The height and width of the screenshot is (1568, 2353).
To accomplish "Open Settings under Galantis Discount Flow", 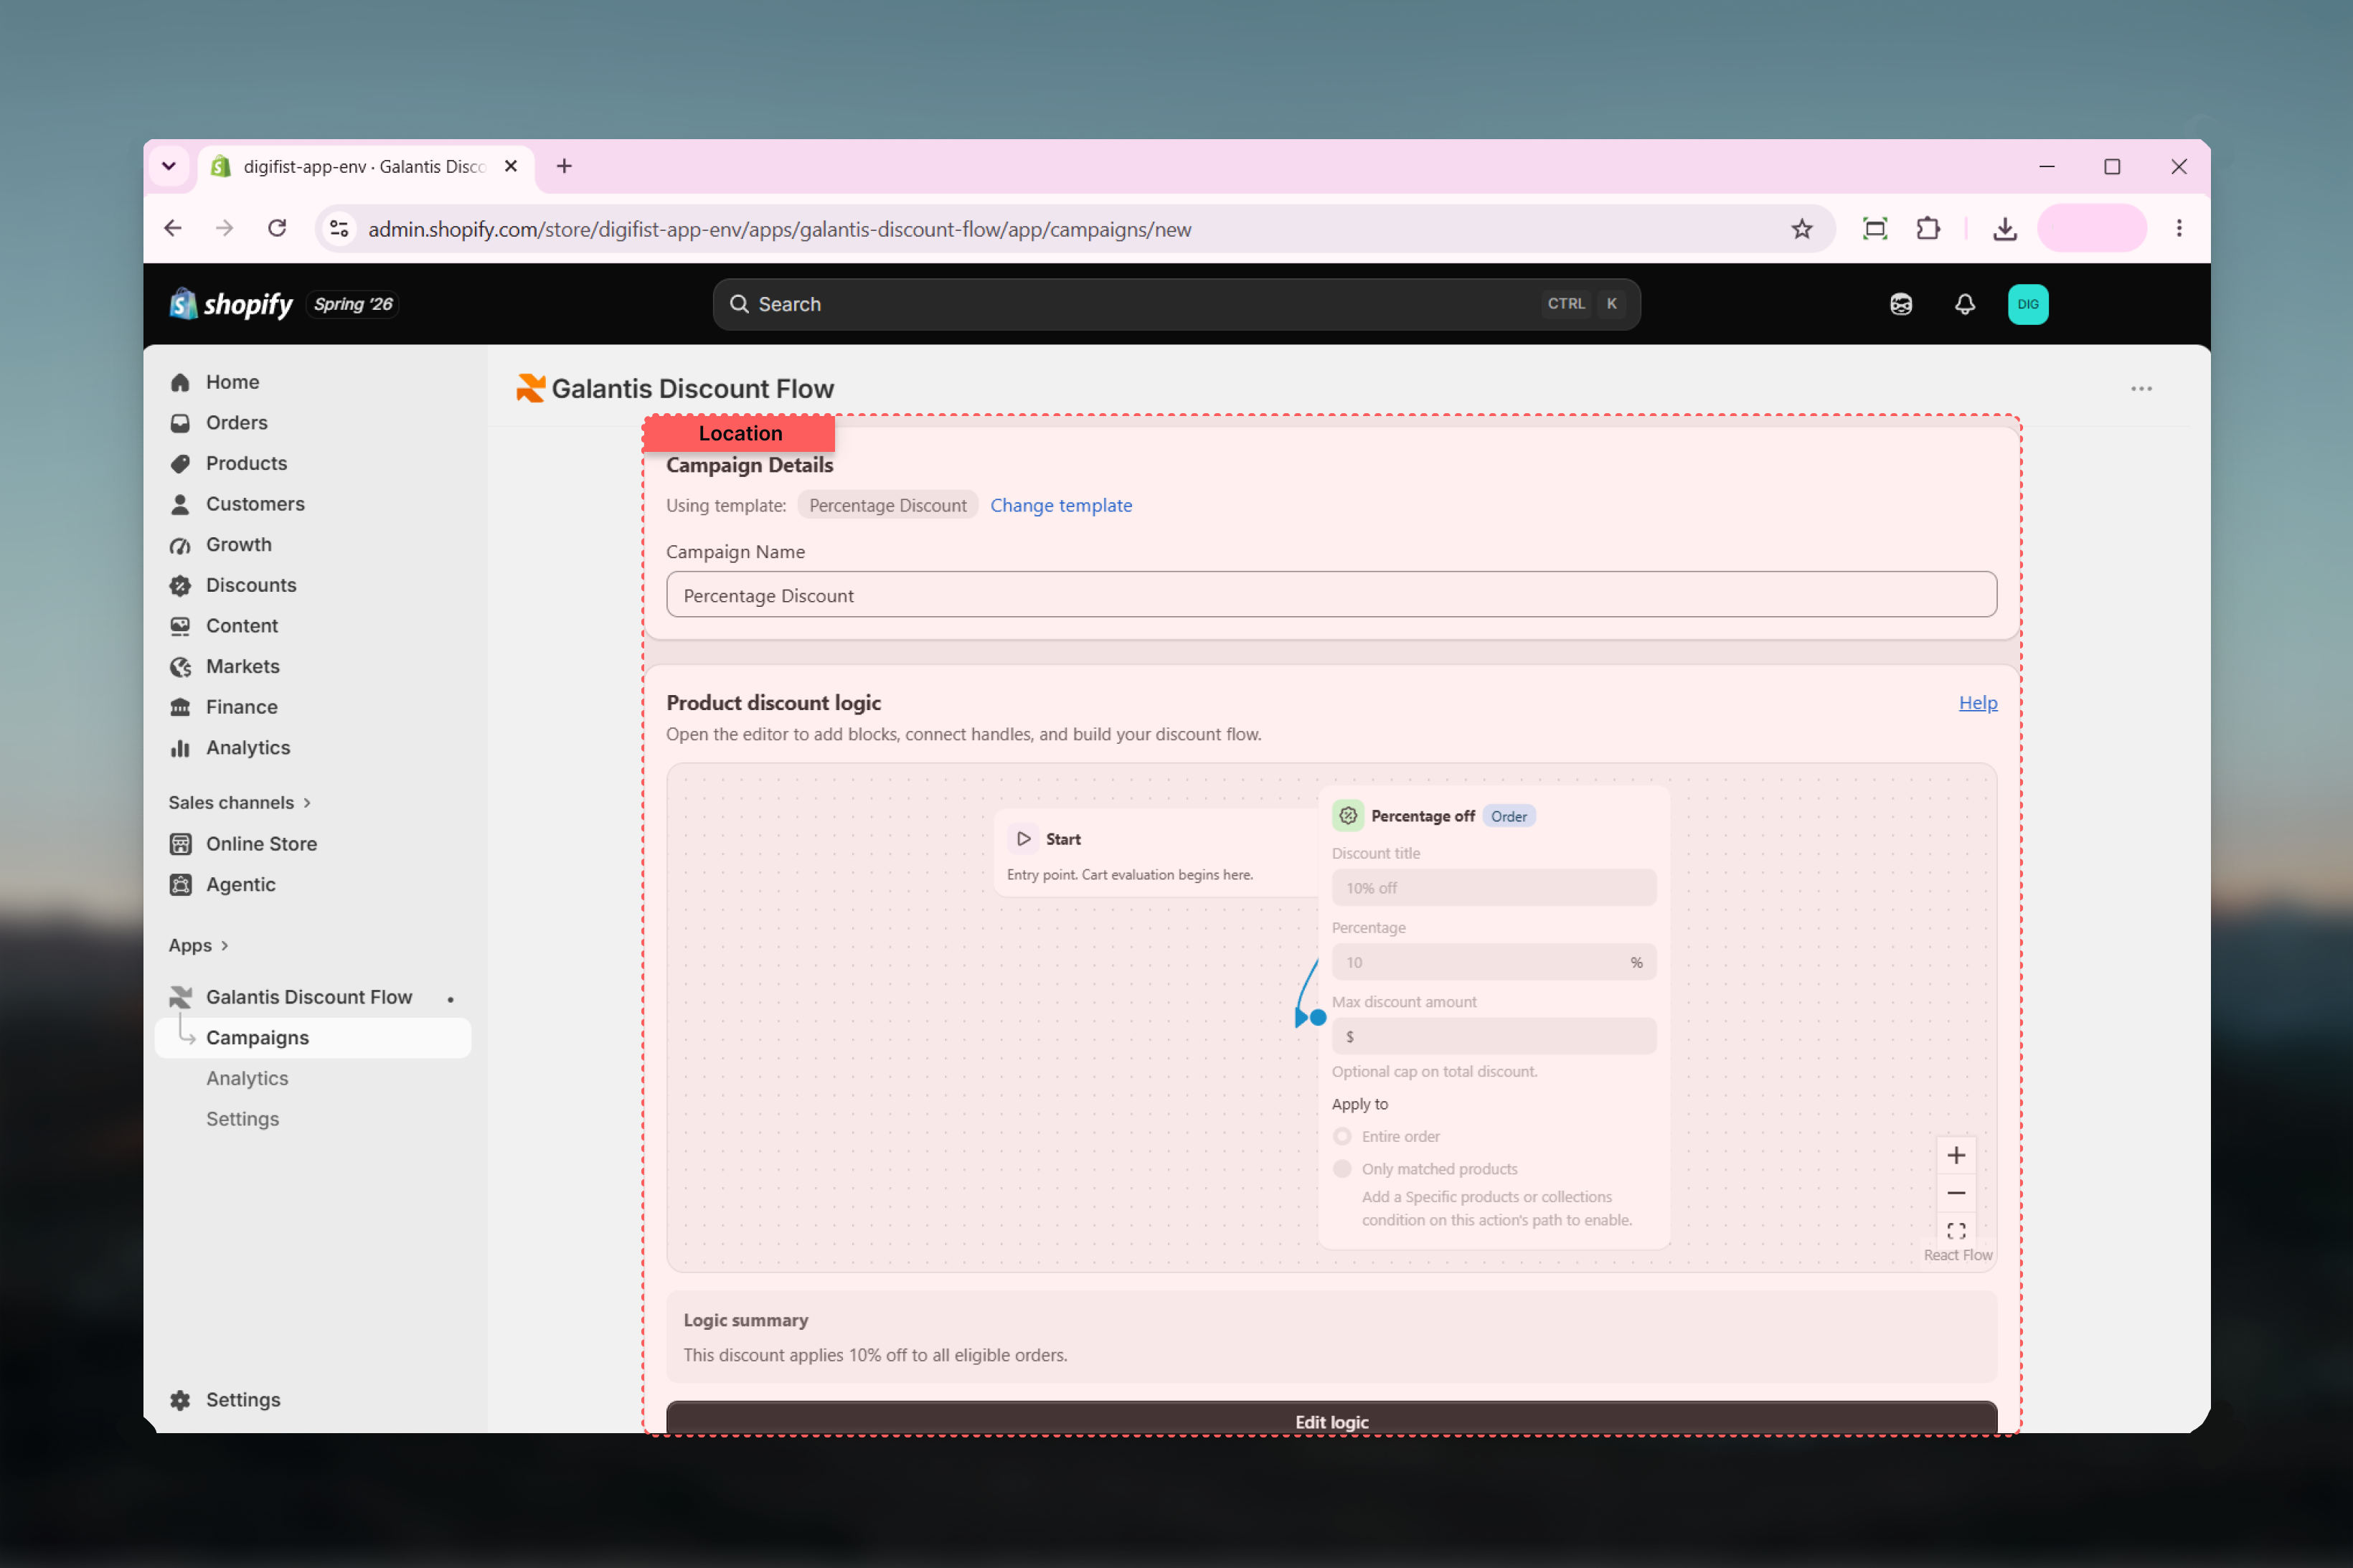I will click(x=242, y=1119).
